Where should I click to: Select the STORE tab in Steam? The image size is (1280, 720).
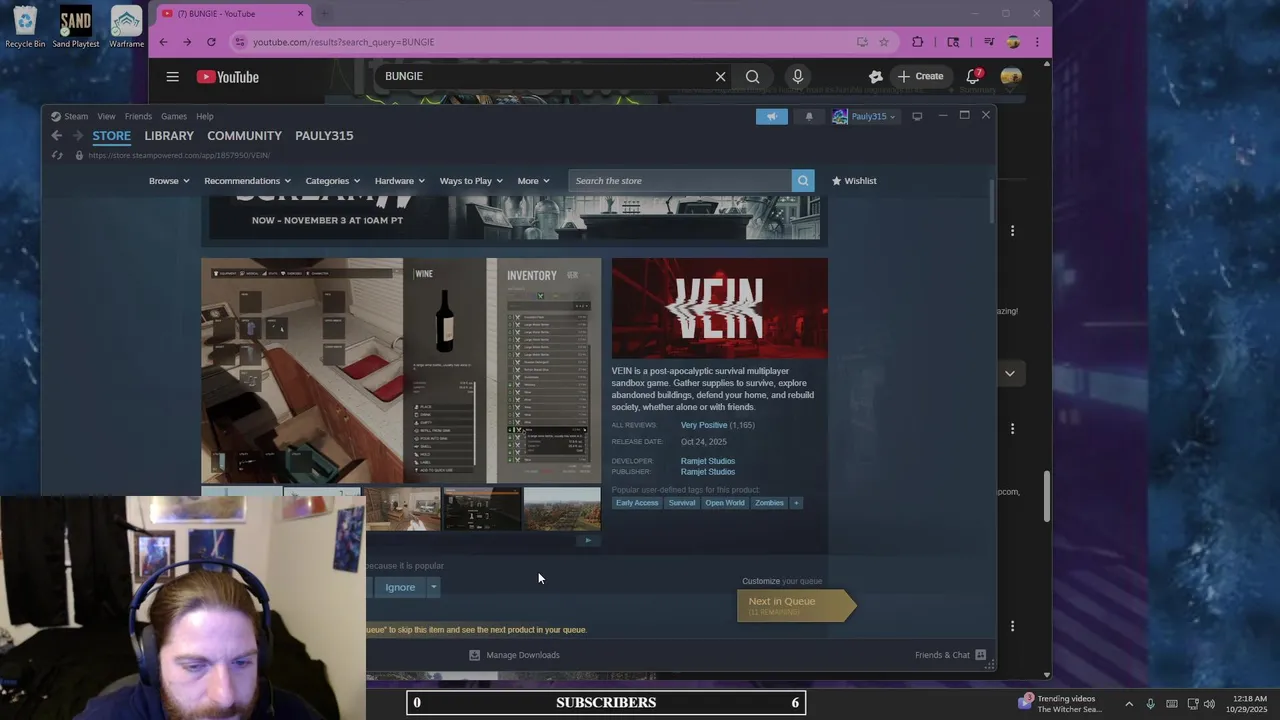tap(112, 136)
